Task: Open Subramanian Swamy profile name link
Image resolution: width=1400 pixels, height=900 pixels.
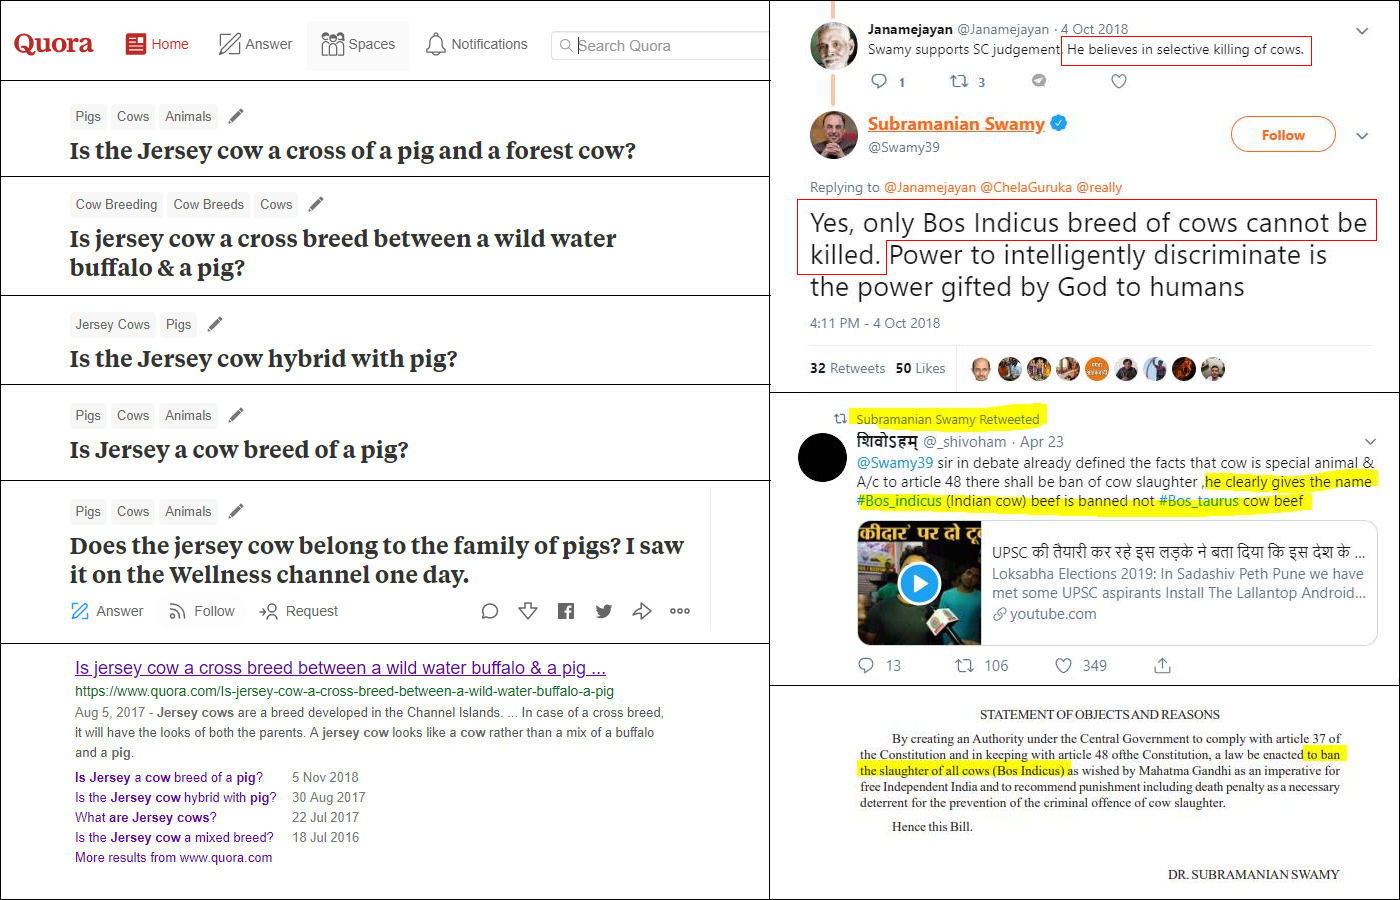Action: click(956, 124)
